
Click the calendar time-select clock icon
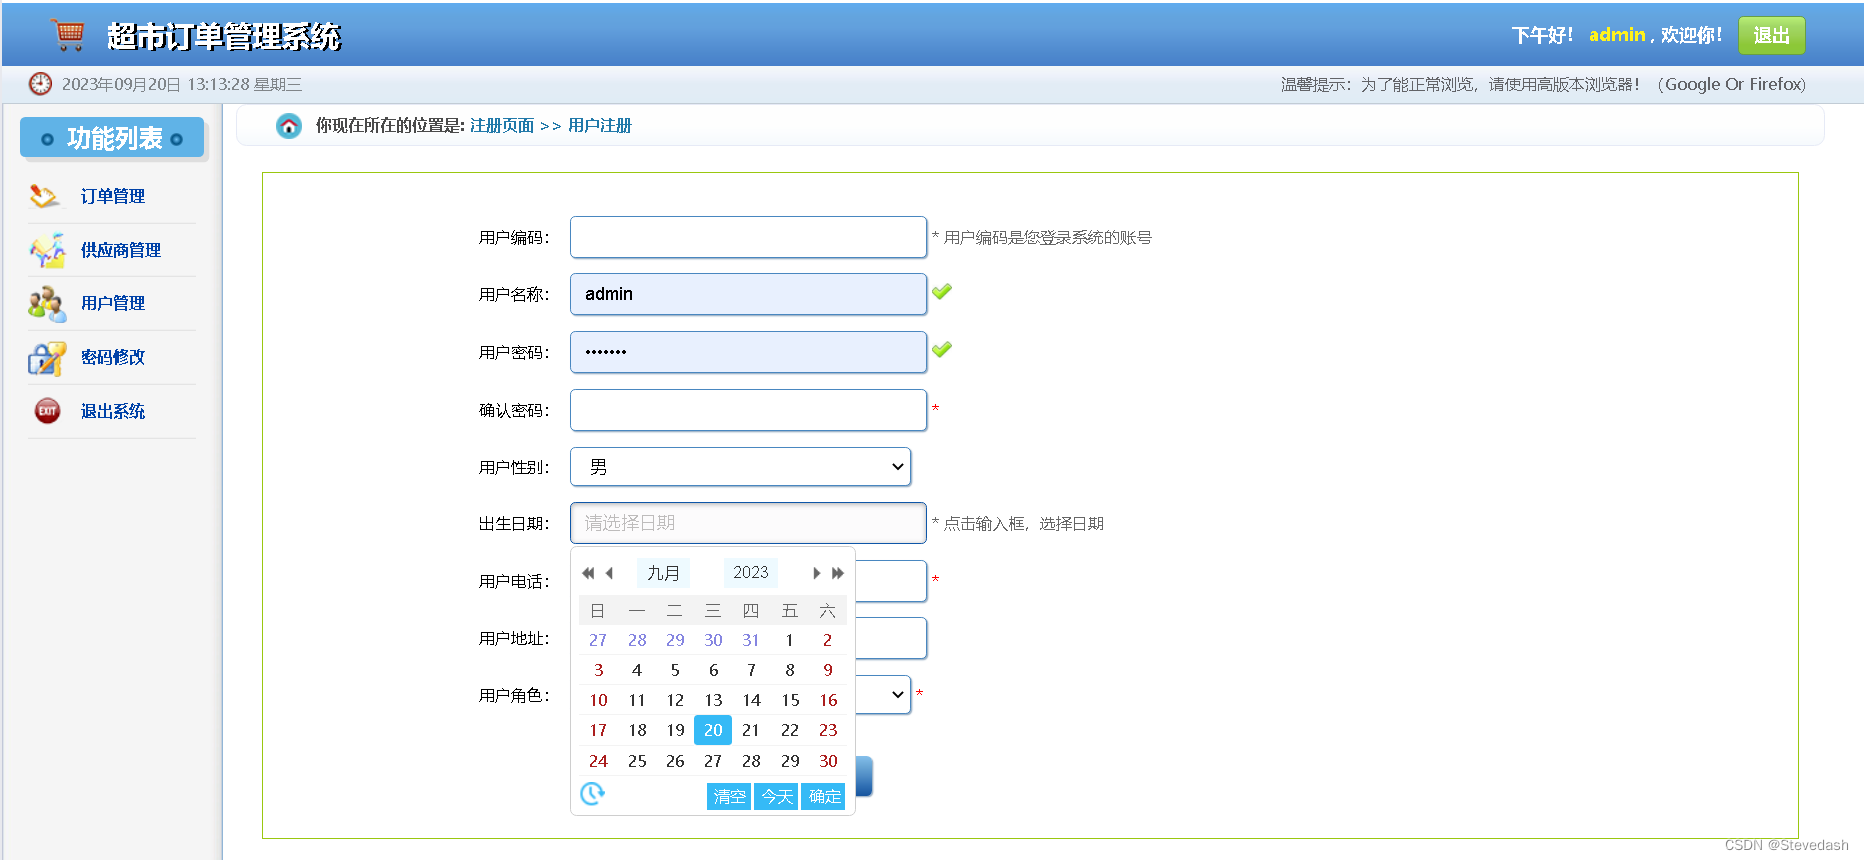click(592, 793)
